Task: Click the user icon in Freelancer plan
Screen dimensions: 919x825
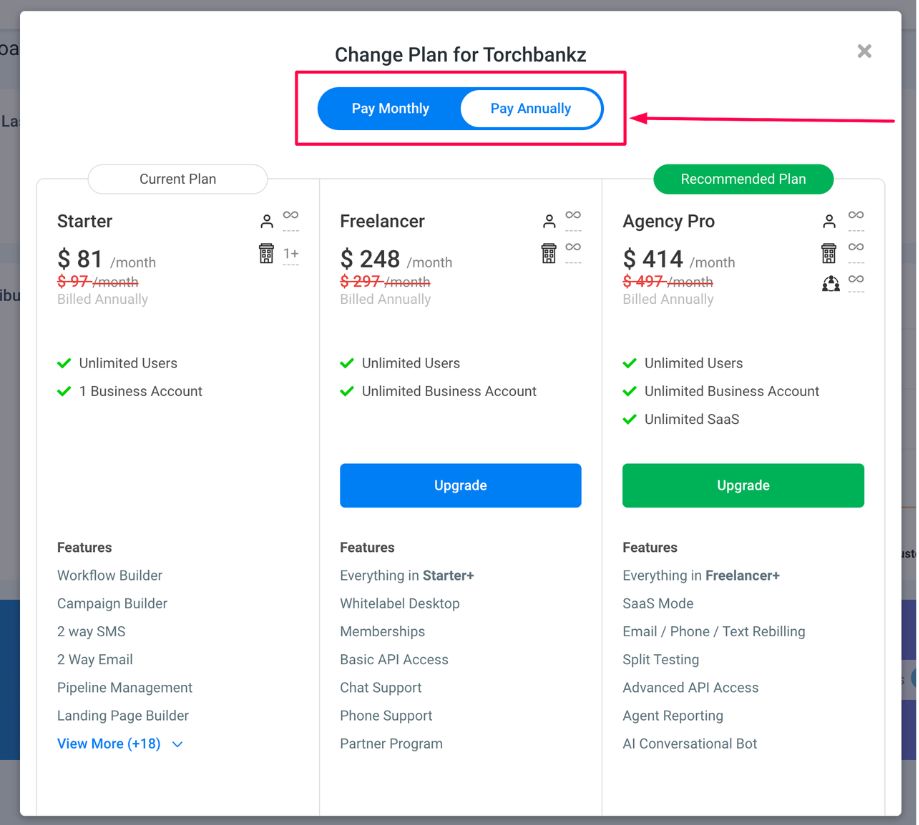Action: (549, 221)
